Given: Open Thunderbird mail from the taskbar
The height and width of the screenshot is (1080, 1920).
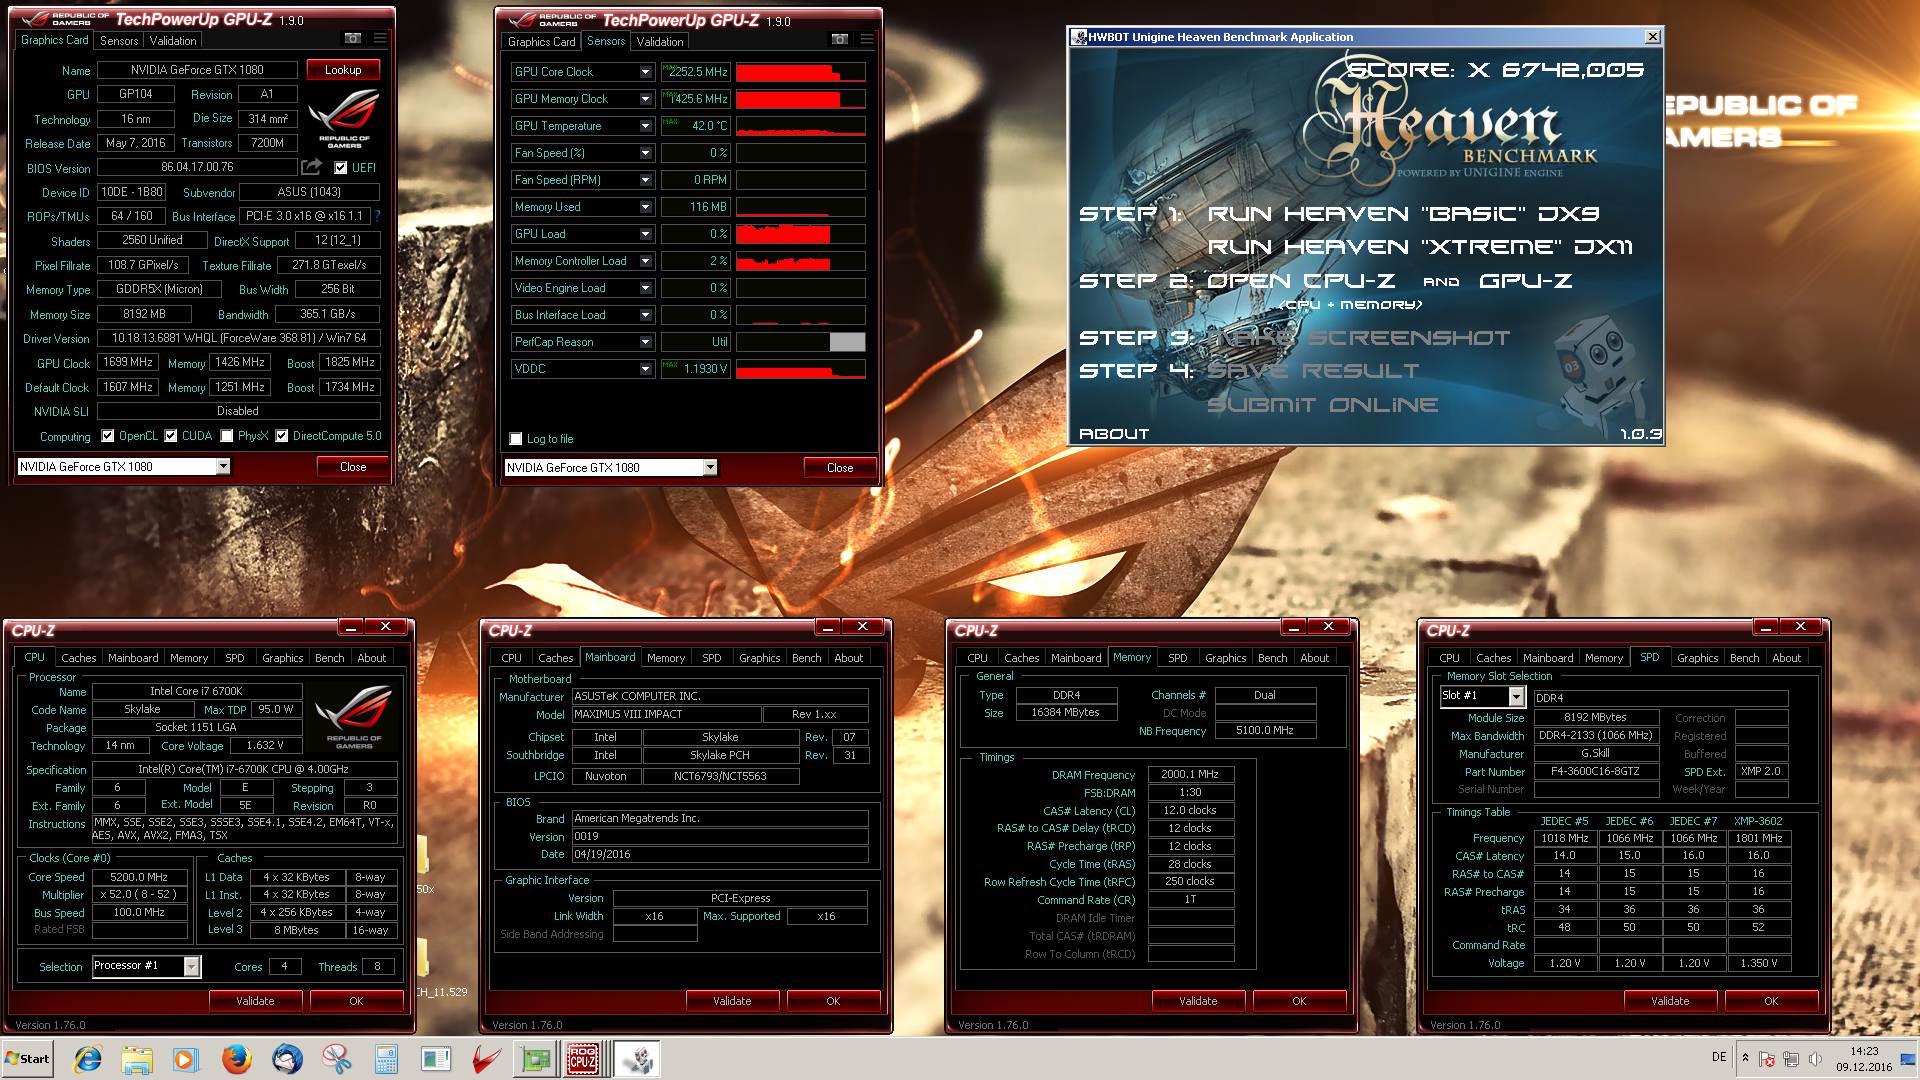Looking at the screenshot, I should (287, 1059).
